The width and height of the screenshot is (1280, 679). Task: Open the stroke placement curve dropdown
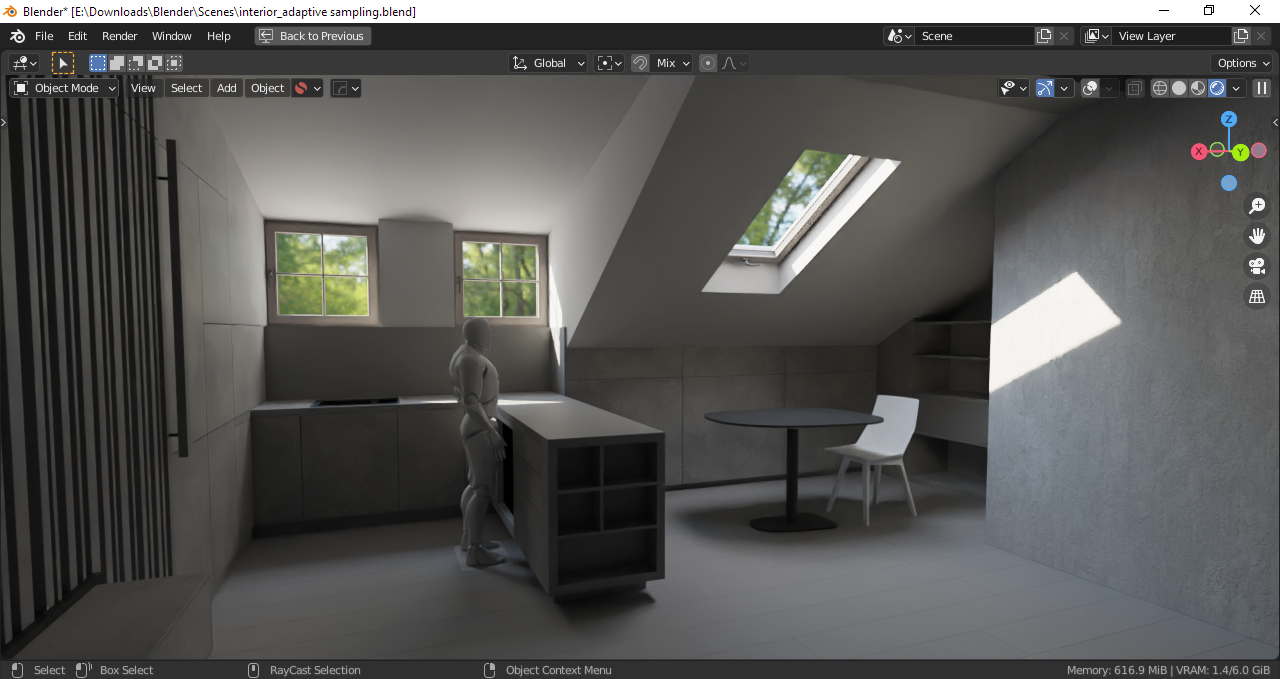[345, 88]
